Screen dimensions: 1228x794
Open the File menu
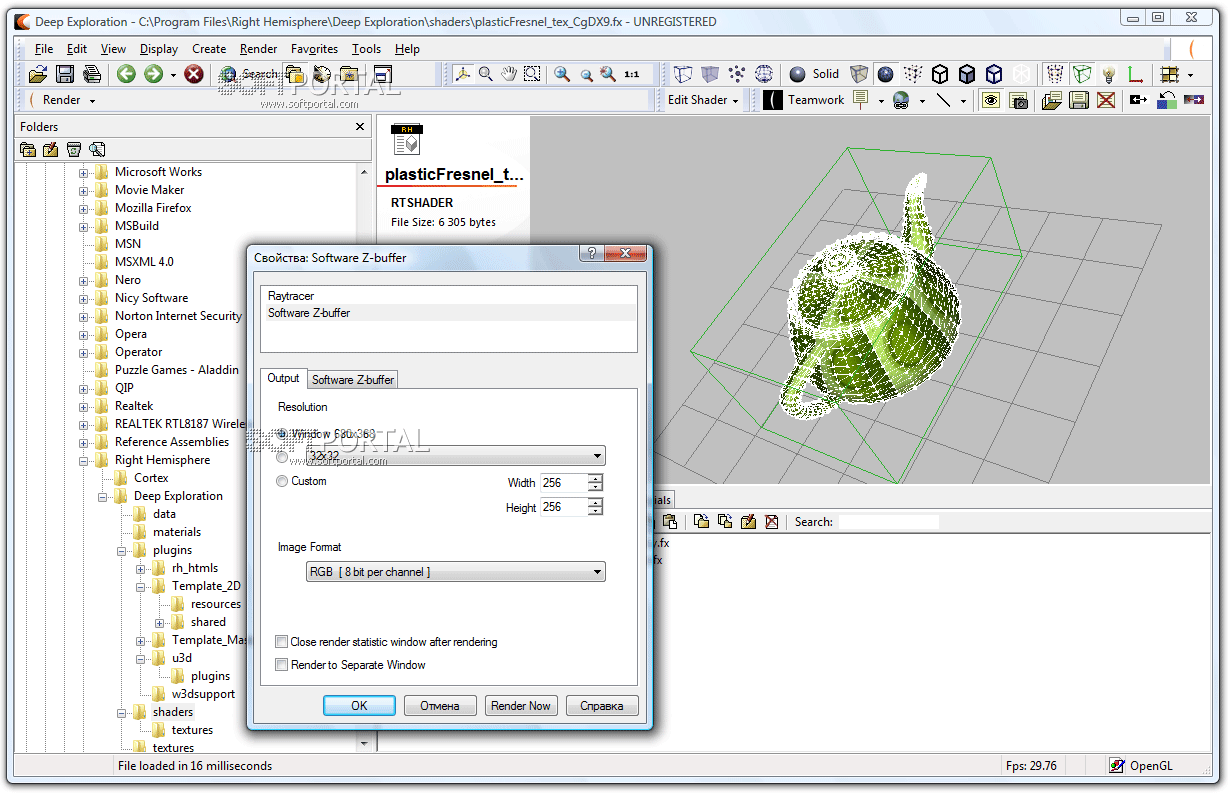[x=44, y=49]
